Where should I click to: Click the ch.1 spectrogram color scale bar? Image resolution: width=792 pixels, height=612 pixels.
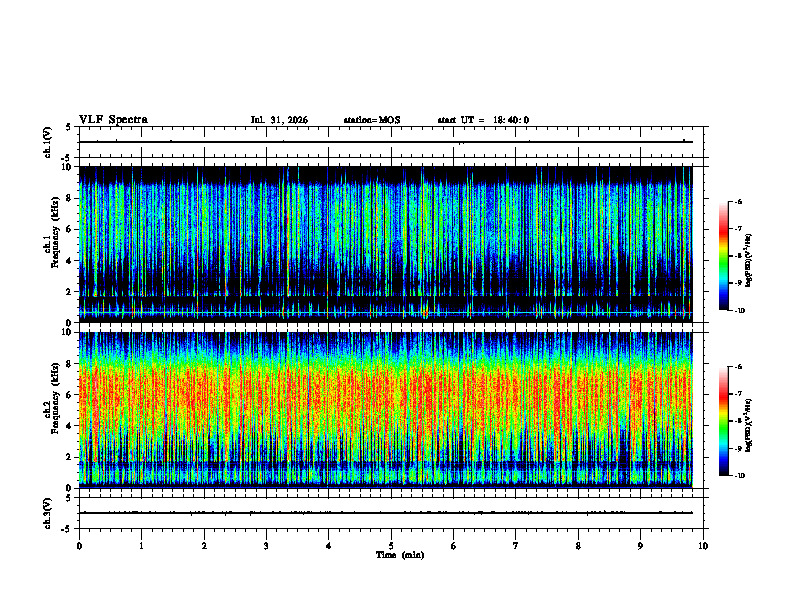tap(723, 256)
